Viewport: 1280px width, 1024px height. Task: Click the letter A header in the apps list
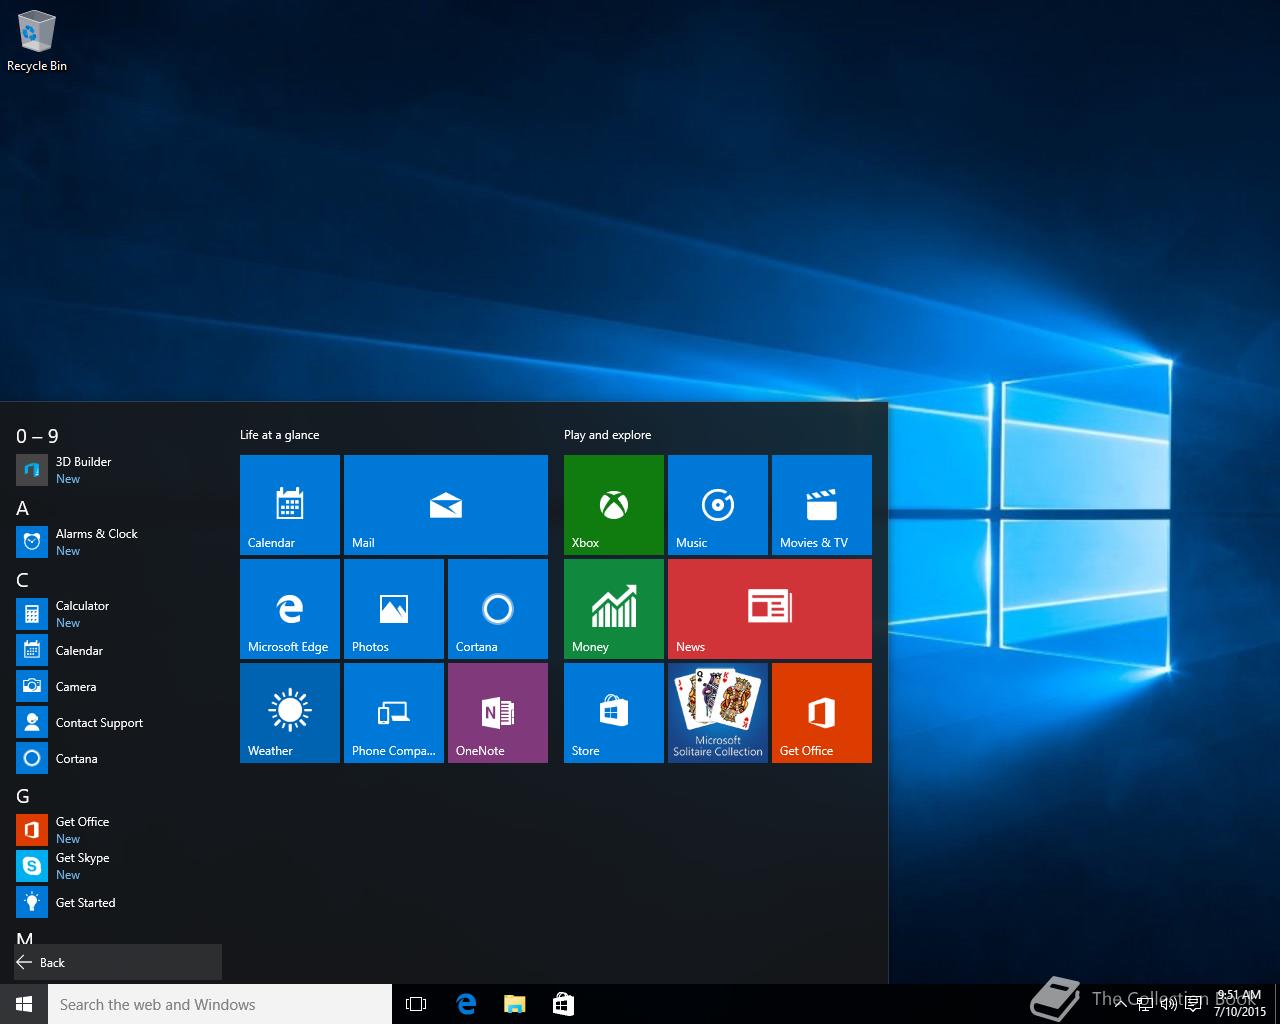point(23,508)
